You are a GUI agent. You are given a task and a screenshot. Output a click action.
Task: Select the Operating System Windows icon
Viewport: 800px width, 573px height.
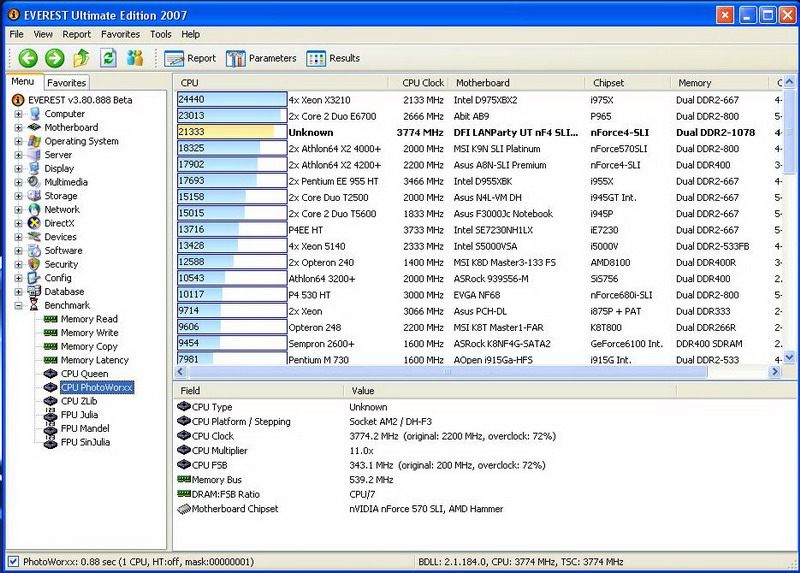click(x=35, y=141)
